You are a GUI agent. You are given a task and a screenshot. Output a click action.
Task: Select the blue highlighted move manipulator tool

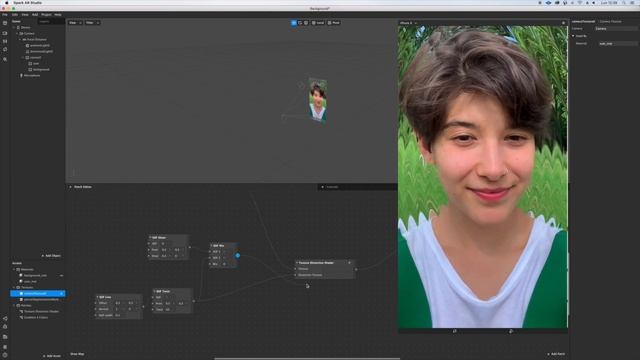294,23
